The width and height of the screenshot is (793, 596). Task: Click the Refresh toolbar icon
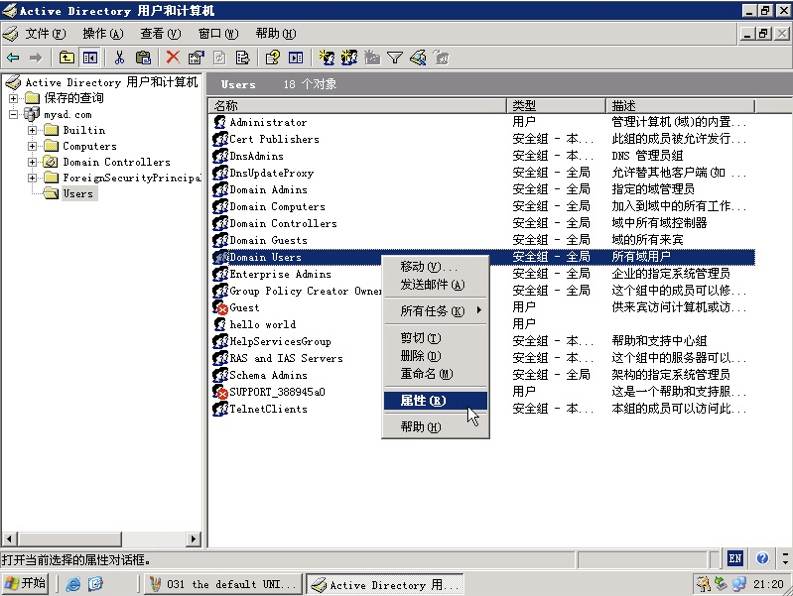click(x=219, y=58)
